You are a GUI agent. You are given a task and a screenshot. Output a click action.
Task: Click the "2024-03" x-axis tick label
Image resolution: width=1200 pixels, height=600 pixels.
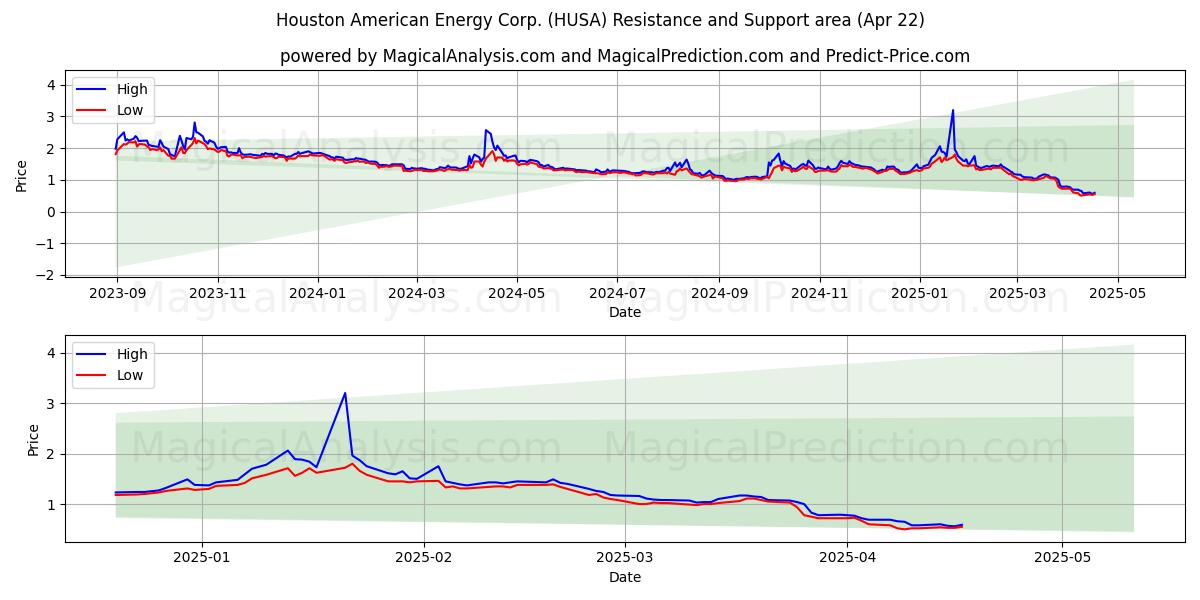tap(416, 293)
